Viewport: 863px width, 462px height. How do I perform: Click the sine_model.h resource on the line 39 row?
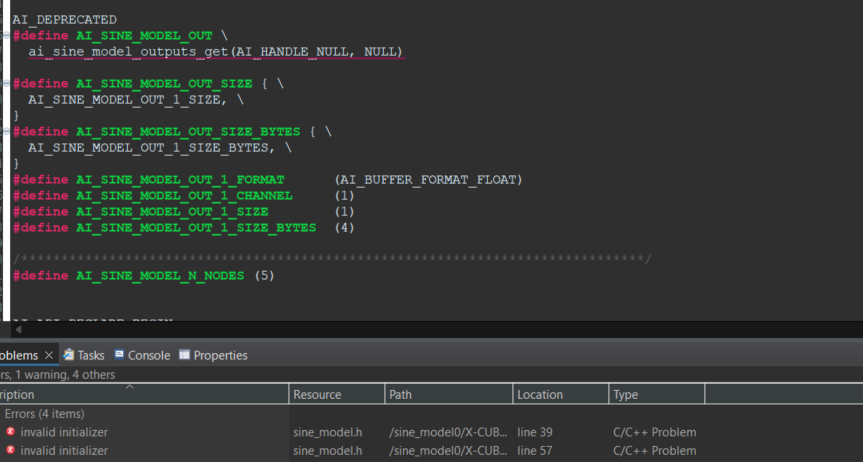point(327,432)
